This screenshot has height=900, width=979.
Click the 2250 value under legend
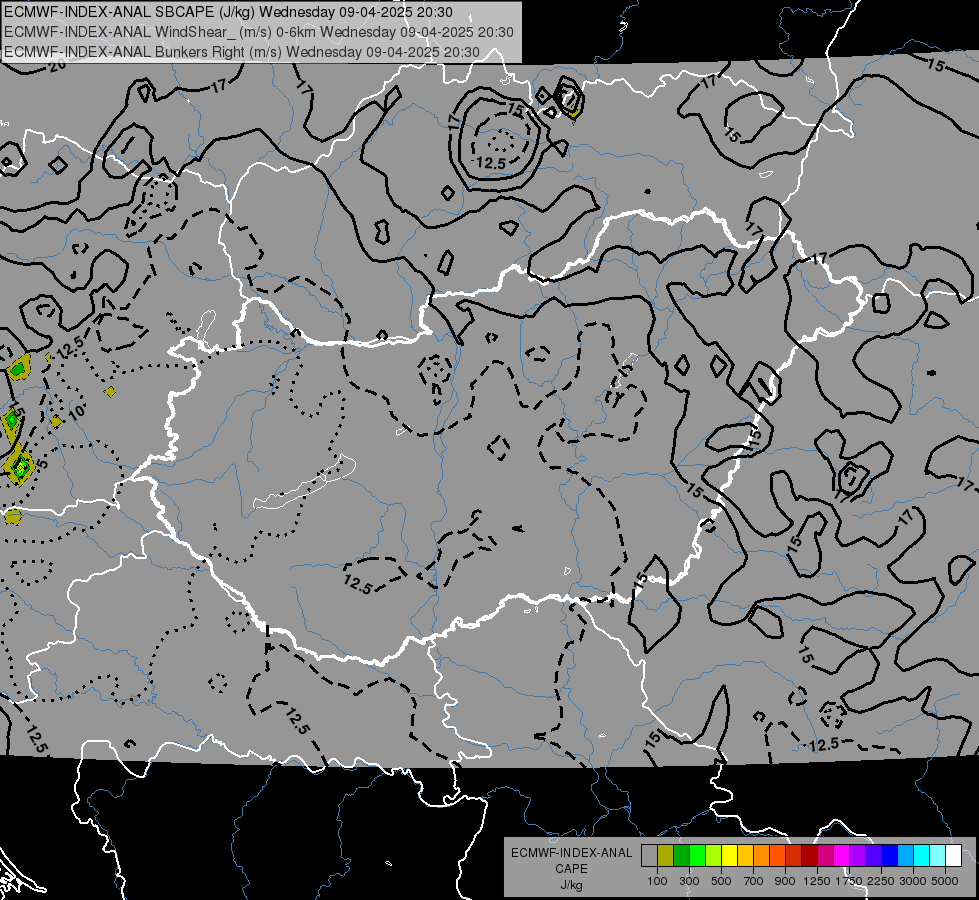click(881, 881)
